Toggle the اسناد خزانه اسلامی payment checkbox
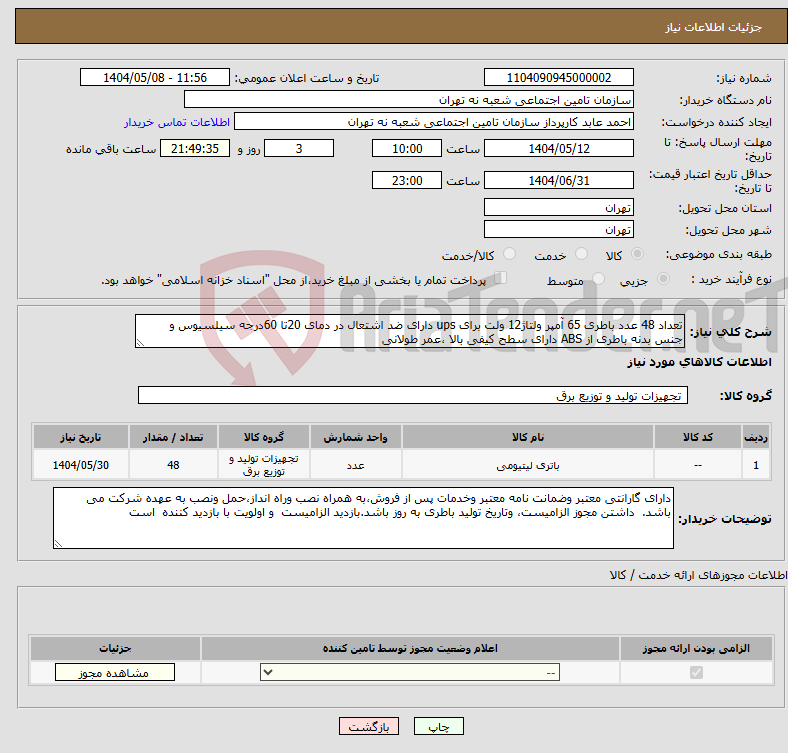Image resolution: width=788 pixels, height=753 pixels. click(x=502, y=279)
